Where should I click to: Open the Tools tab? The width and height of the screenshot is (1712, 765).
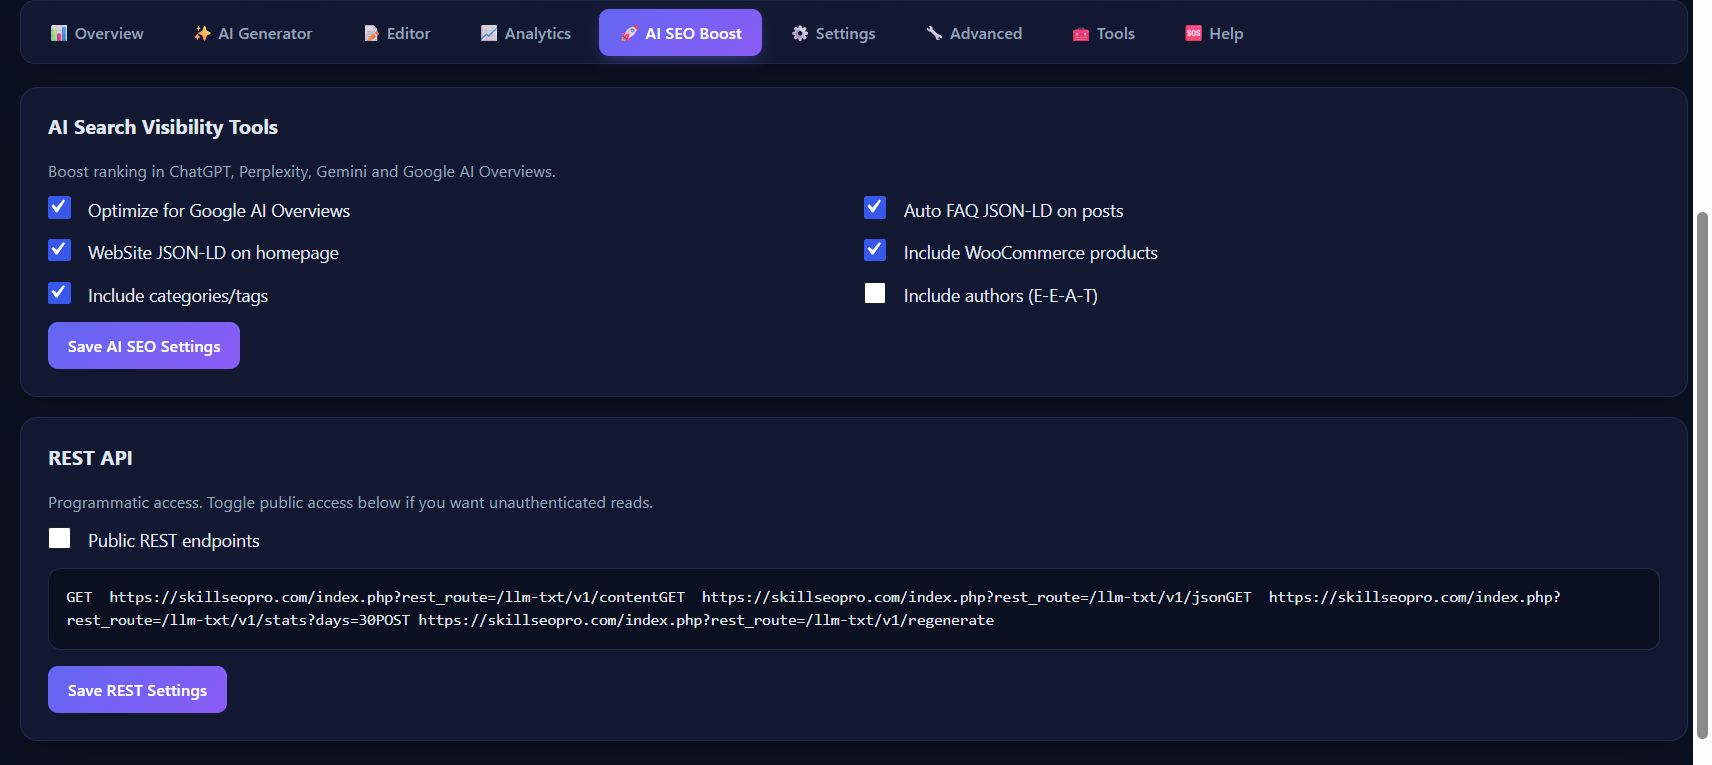(1104, 33)
